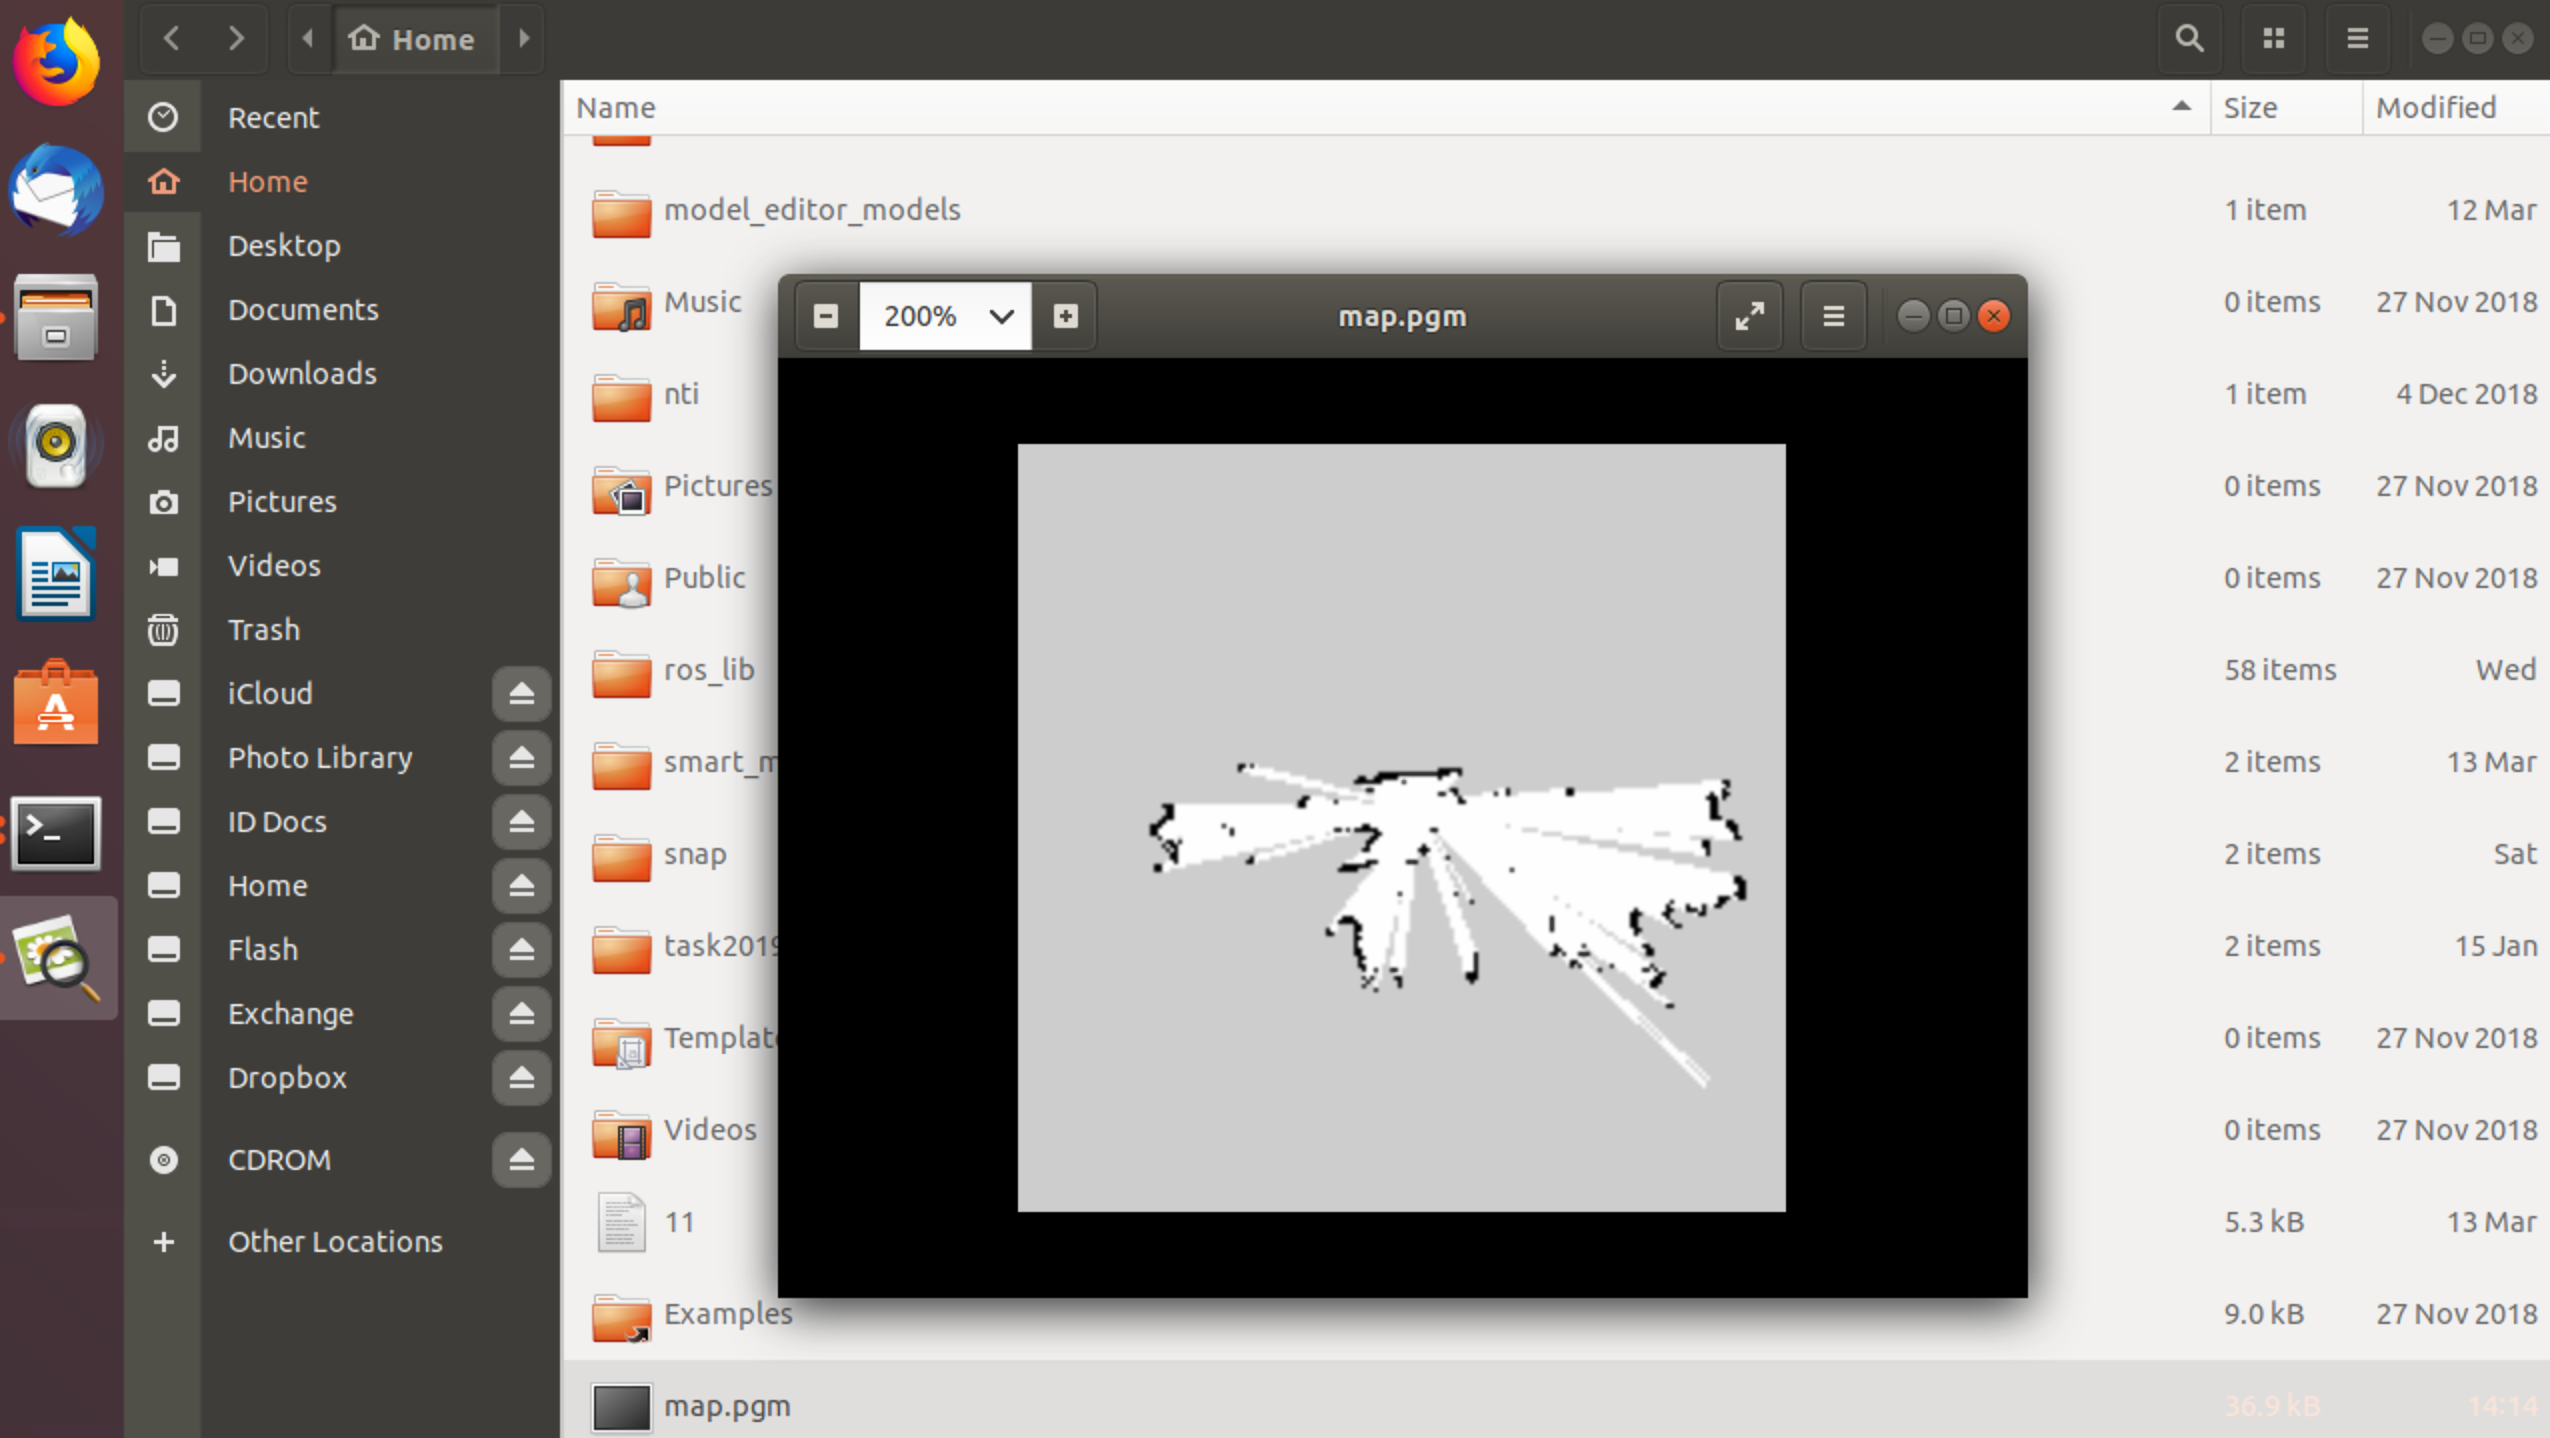Launch Terminal from the dock

click(56, 832)
